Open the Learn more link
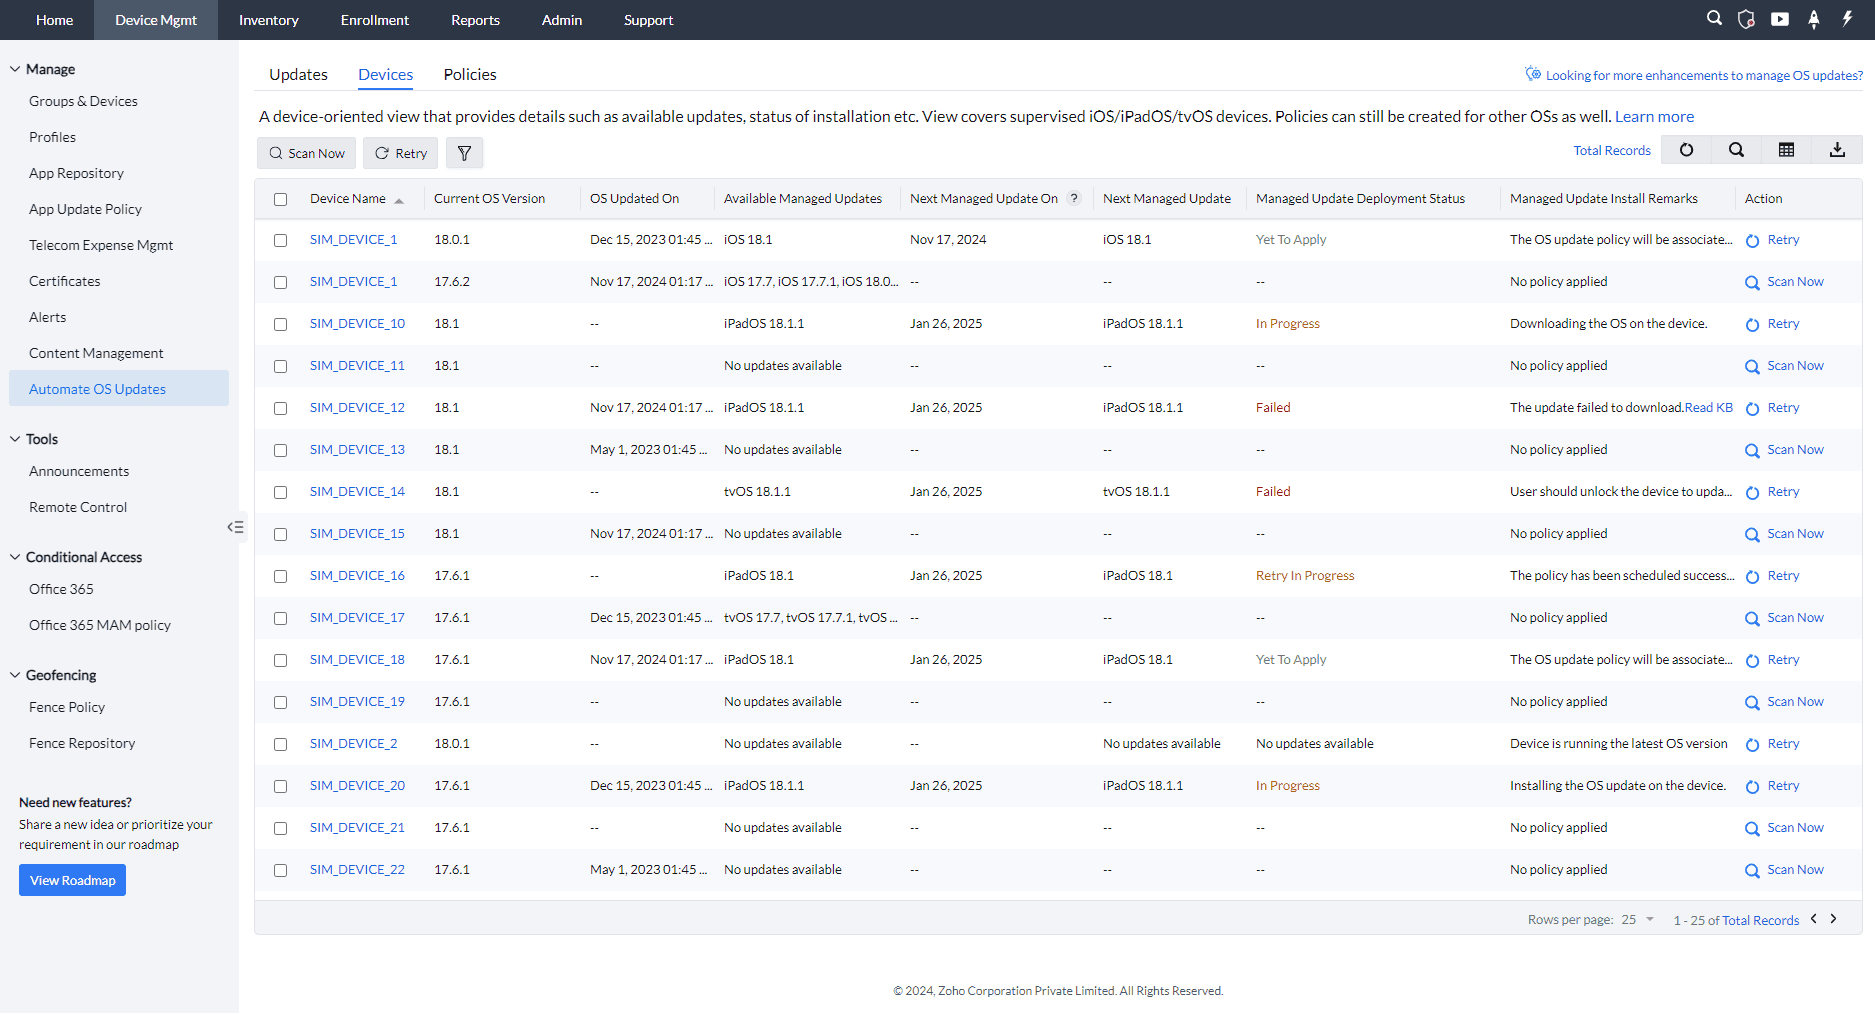Viewport: 1875px width, 1014px height. [1654, 117]
